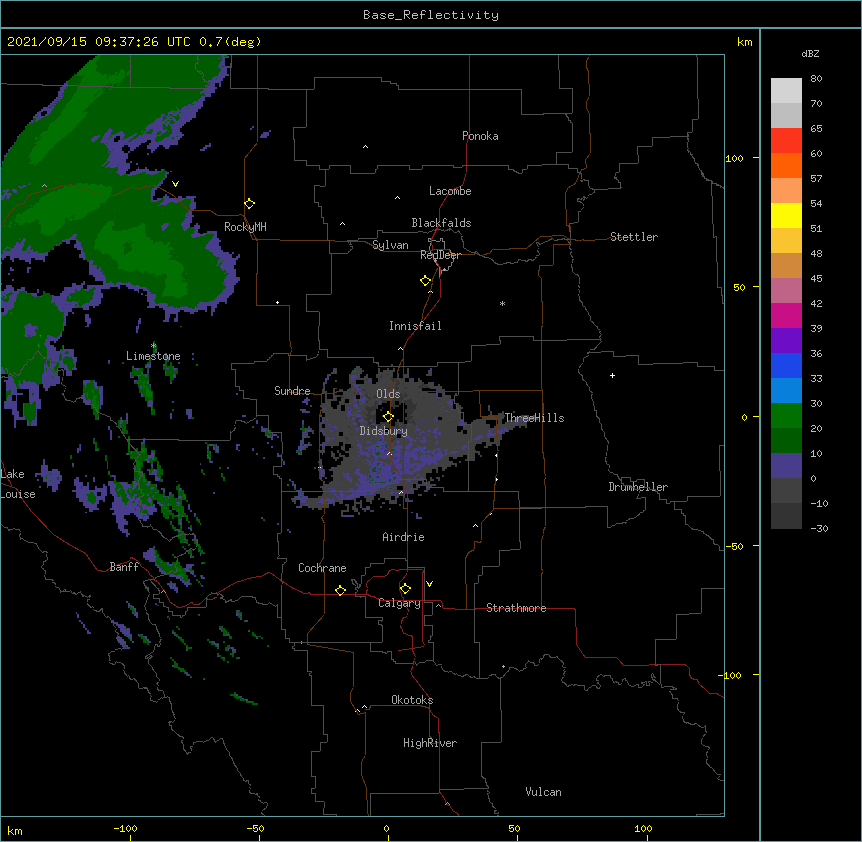
Task: Click the asterisk marker above Limestone label
Action: tap(154, 346)
